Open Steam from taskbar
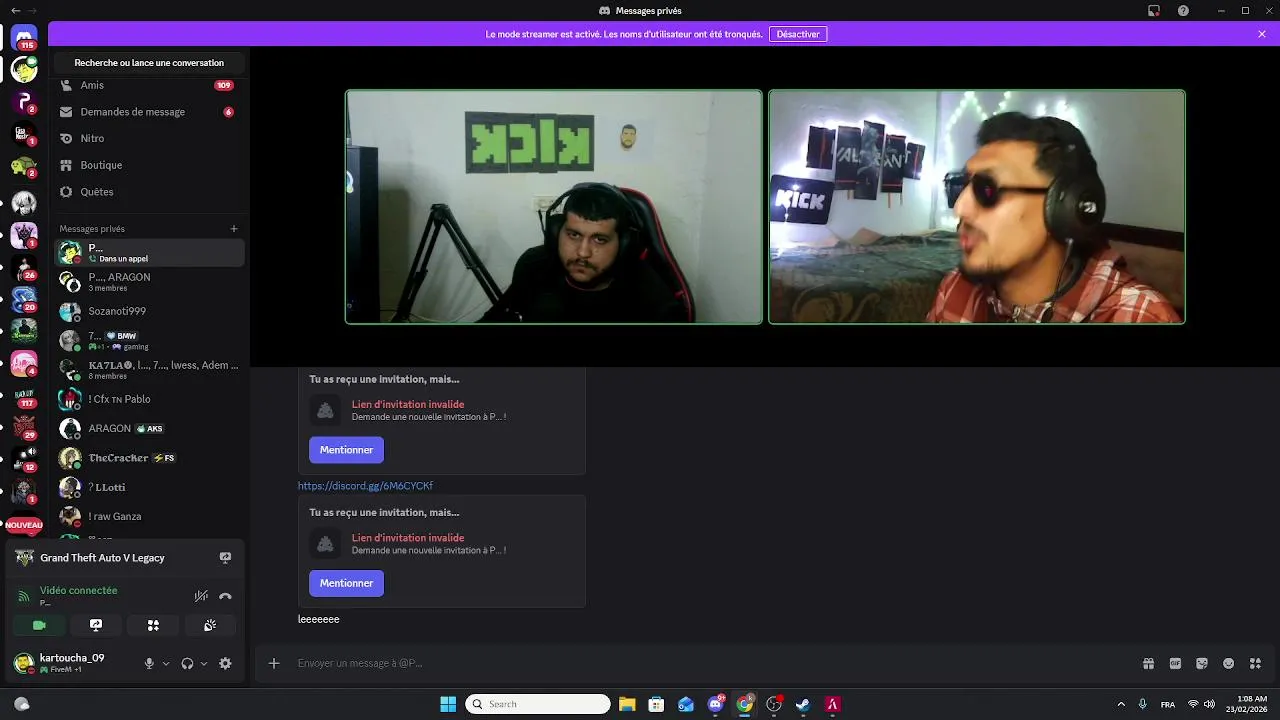Viewport: 1280px width, 720px height. [803, 704]
